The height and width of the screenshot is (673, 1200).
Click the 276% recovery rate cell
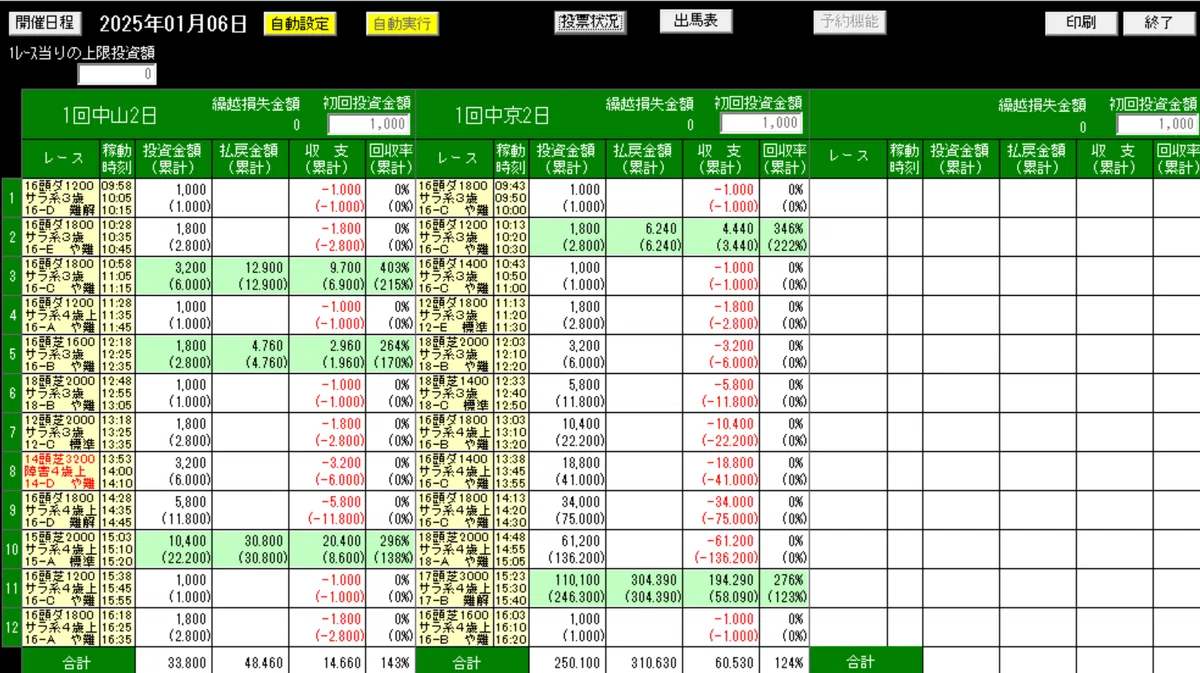click(x=784, y=588)
